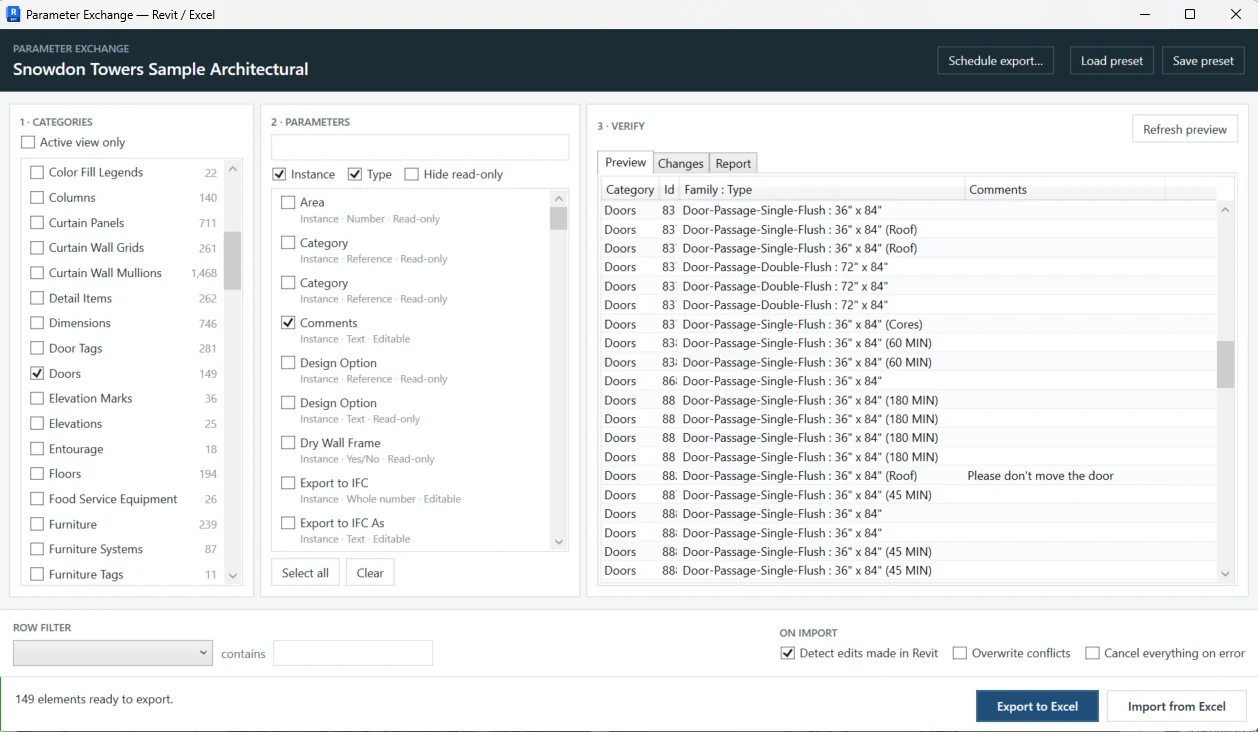
Task: Click the preview table scroll-down arrow
Action: [1226, 574]
